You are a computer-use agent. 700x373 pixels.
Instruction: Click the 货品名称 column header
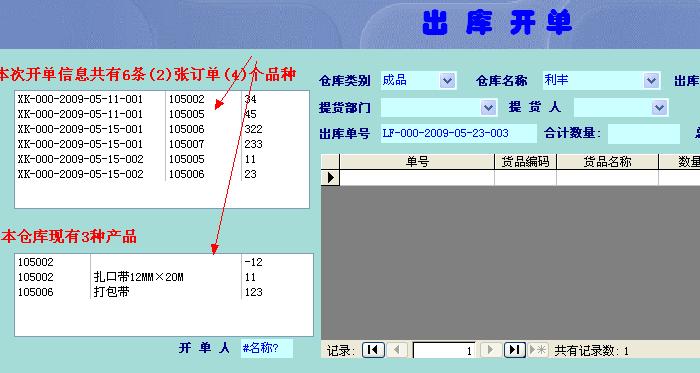click(607, 162)
